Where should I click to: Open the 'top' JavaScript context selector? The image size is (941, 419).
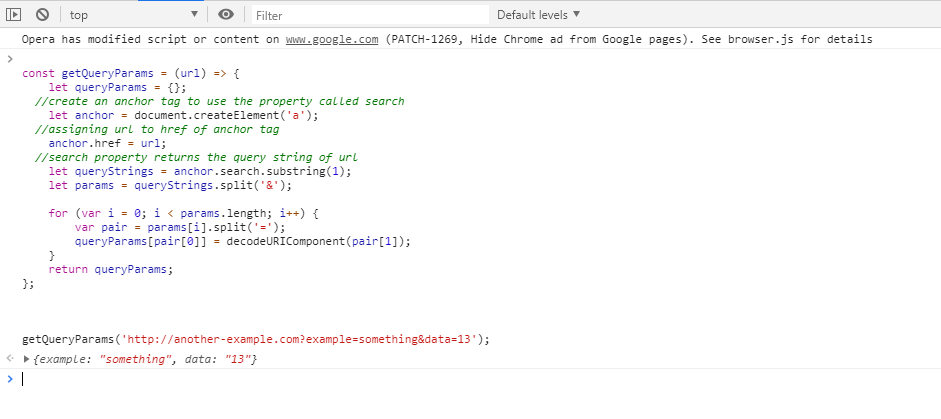[x=134, y=15]
